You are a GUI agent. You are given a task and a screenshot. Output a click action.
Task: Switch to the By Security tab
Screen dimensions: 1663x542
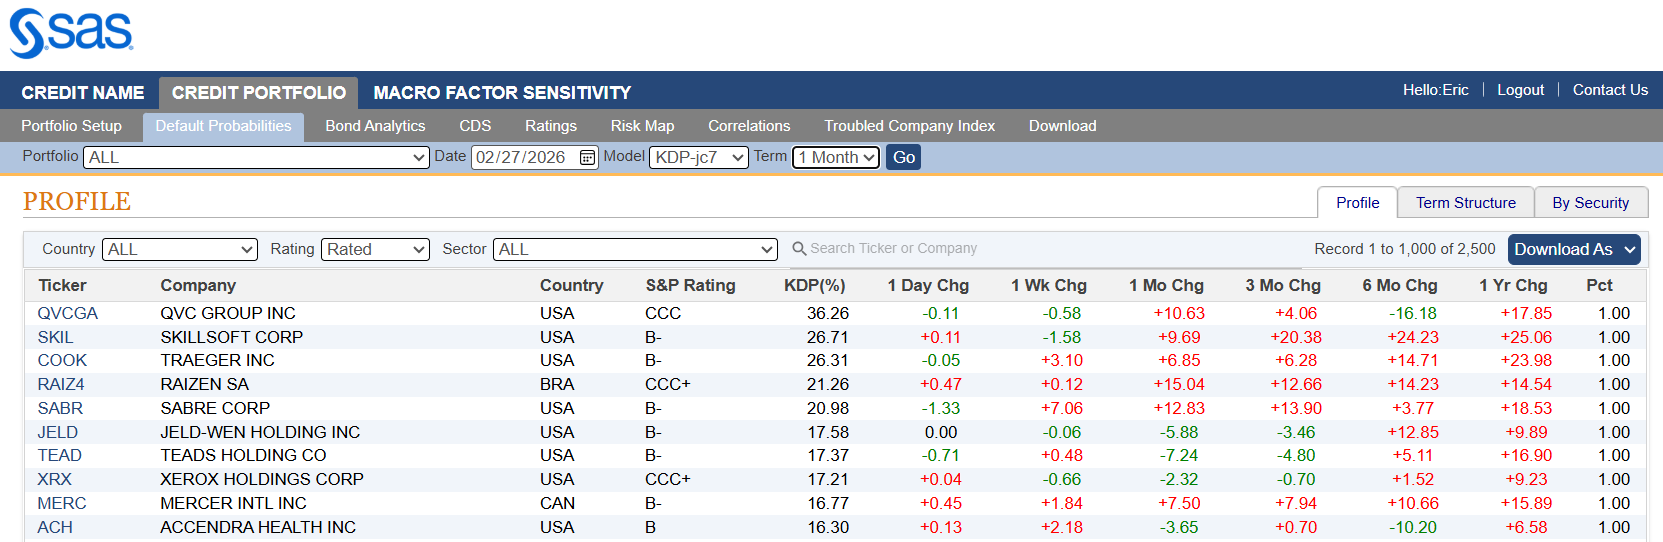click(1590, 203)
